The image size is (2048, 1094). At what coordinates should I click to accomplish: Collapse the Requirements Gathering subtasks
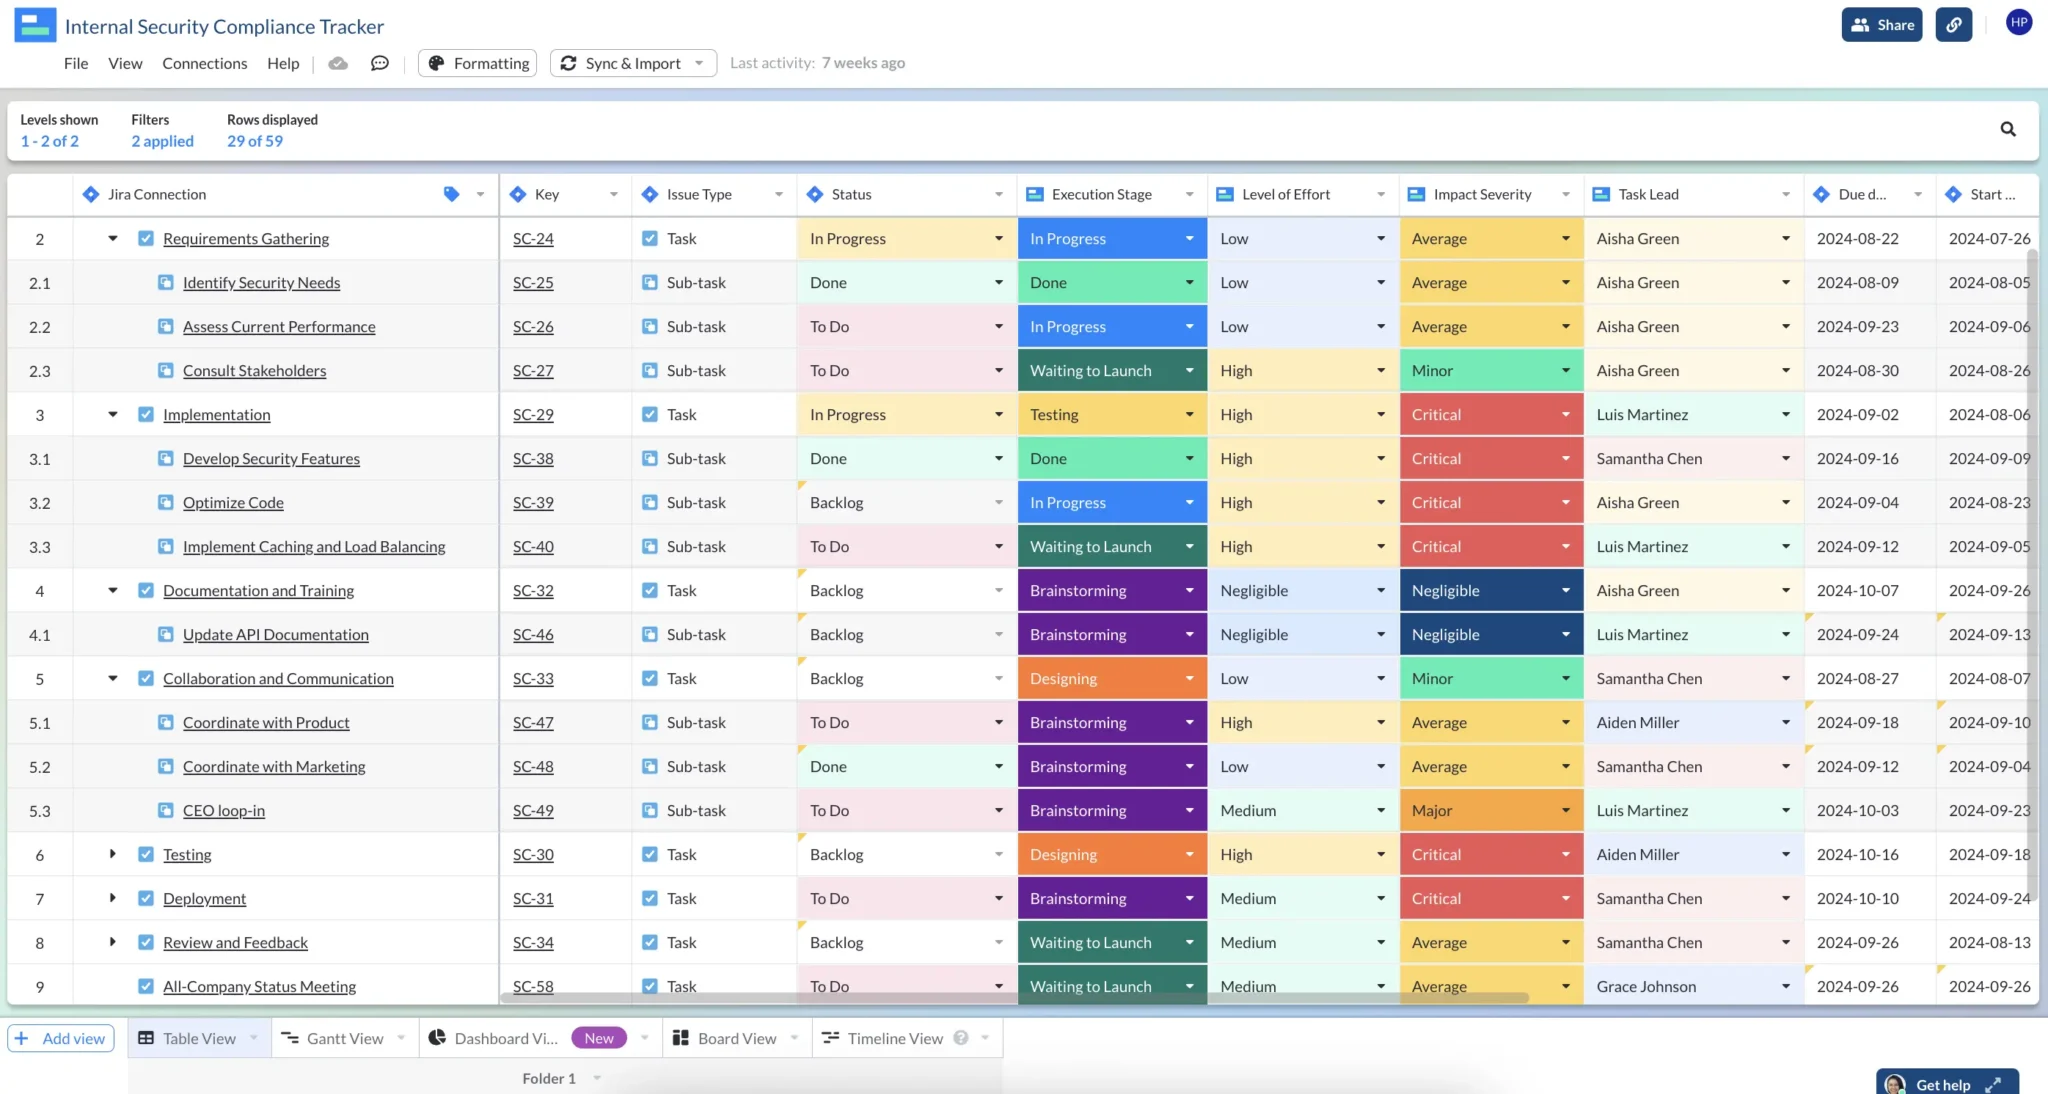(x=111, y=238)
